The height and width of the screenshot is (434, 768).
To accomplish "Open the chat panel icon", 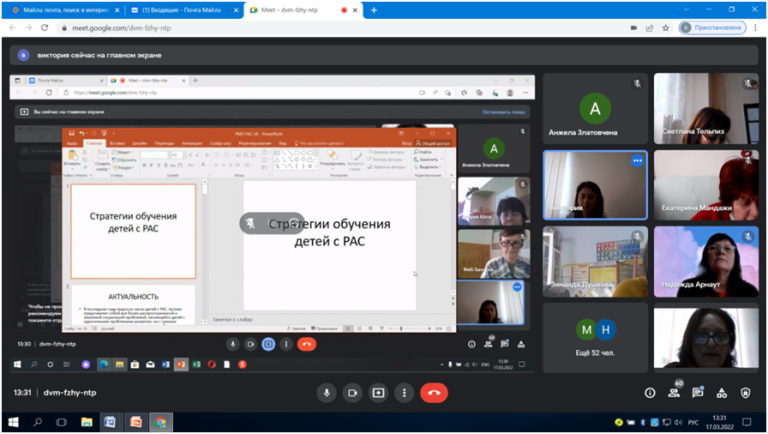I will pos(697,393).
